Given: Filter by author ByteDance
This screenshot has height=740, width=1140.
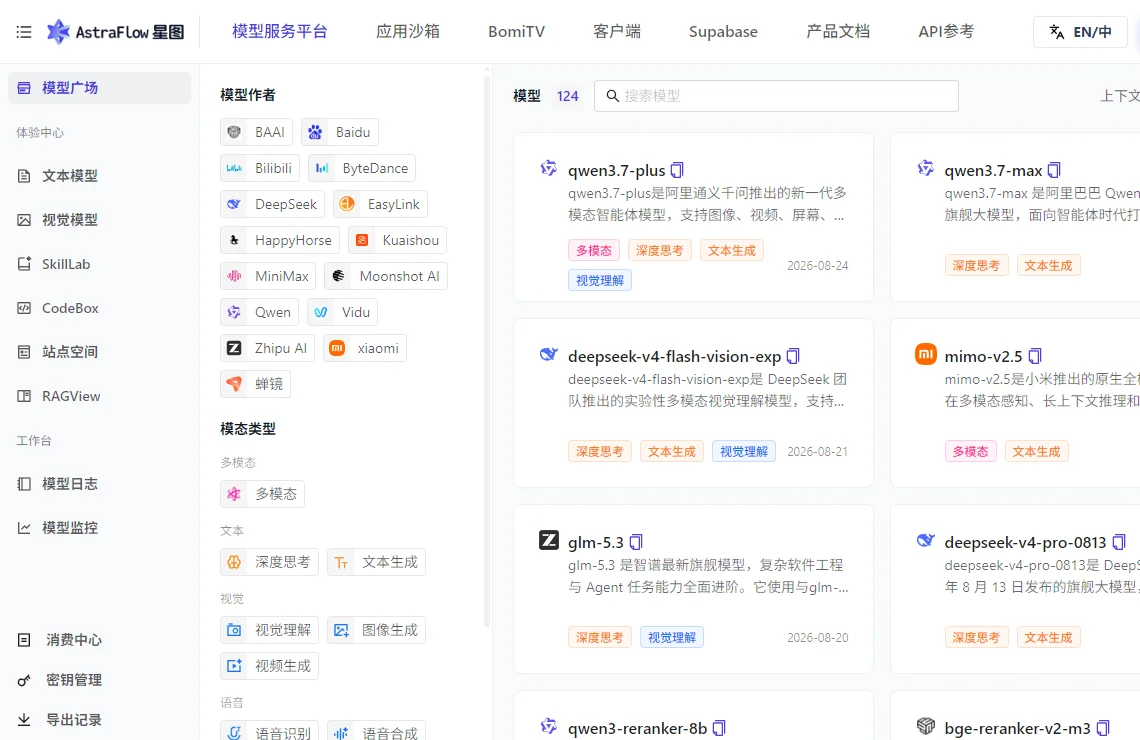Looking at the screenshot, I should (x=361, y=168).
